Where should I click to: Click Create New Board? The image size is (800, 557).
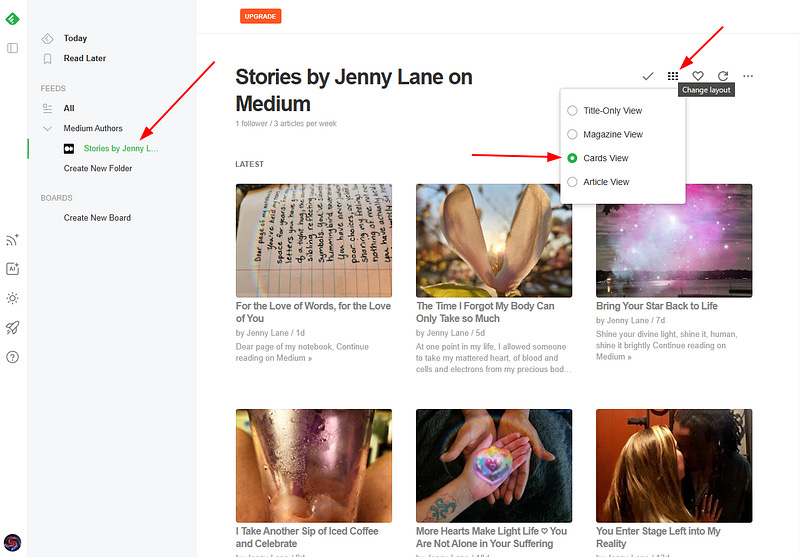click(97, 218)
